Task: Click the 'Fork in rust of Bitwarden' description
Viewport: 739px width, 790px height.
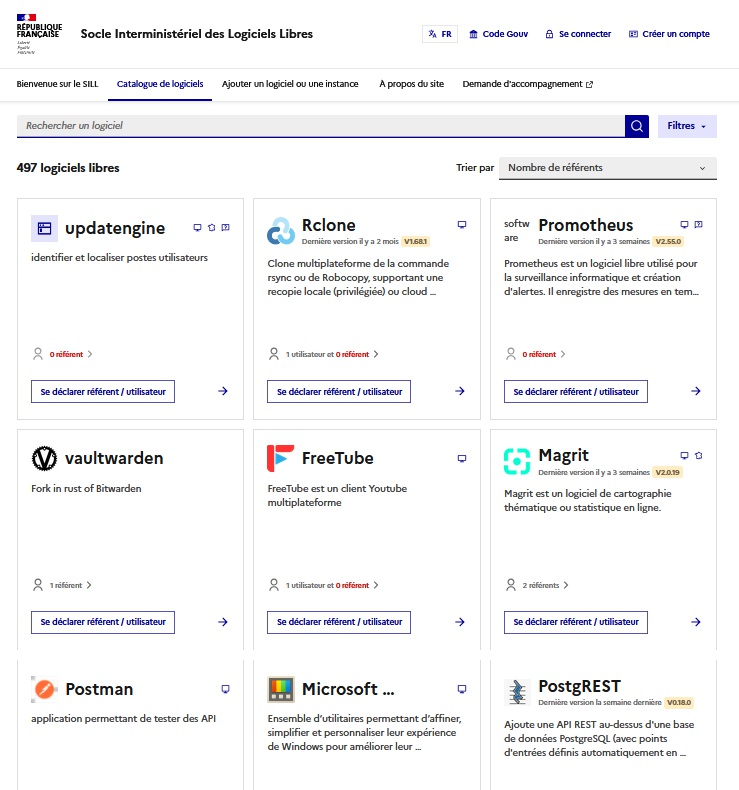Action: coord(86,488)
